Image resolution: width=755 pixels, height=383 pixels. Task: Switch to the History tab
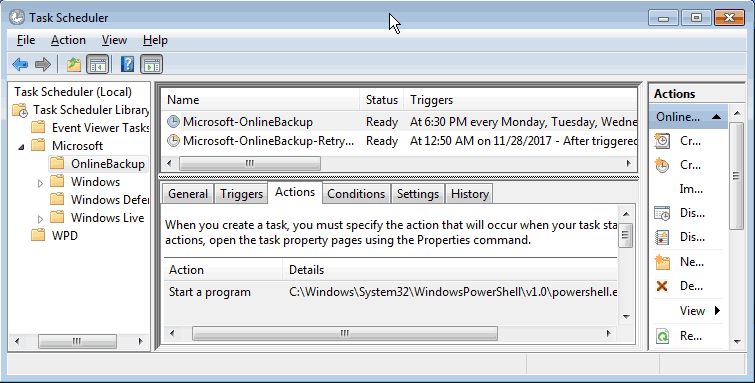click(x=469, y=194)
